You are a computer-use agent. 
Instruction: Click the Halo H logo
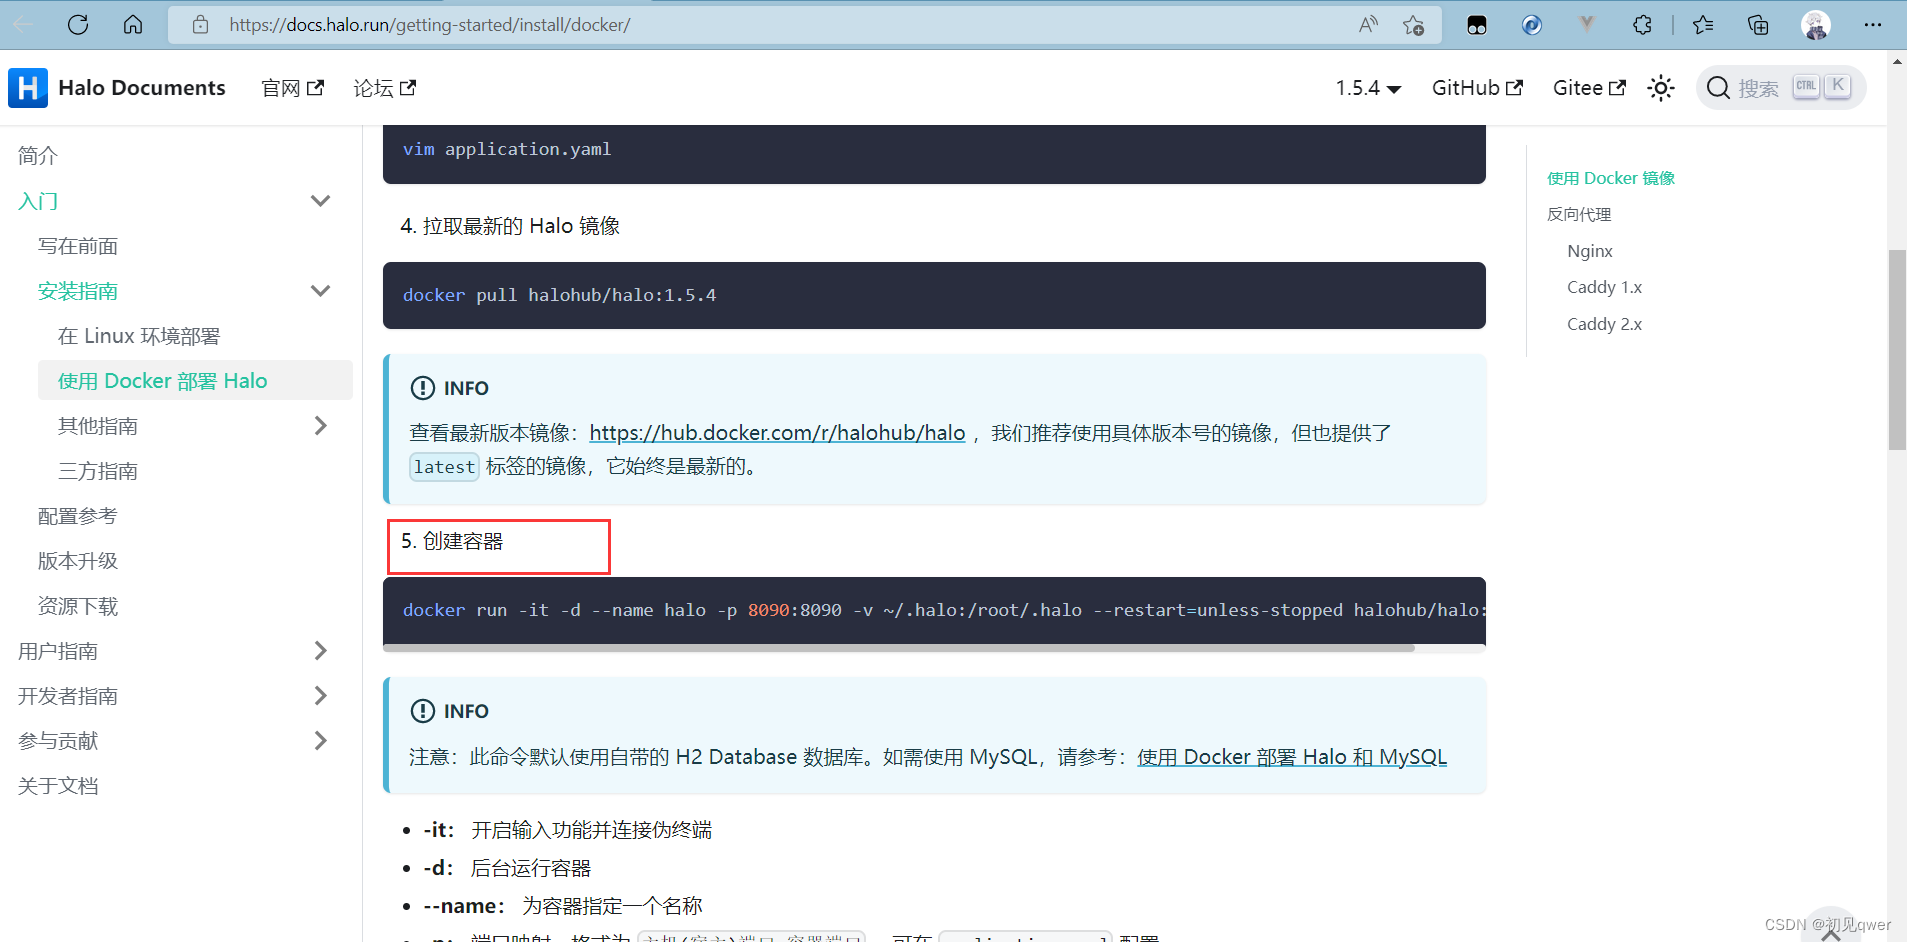point(28,88)
